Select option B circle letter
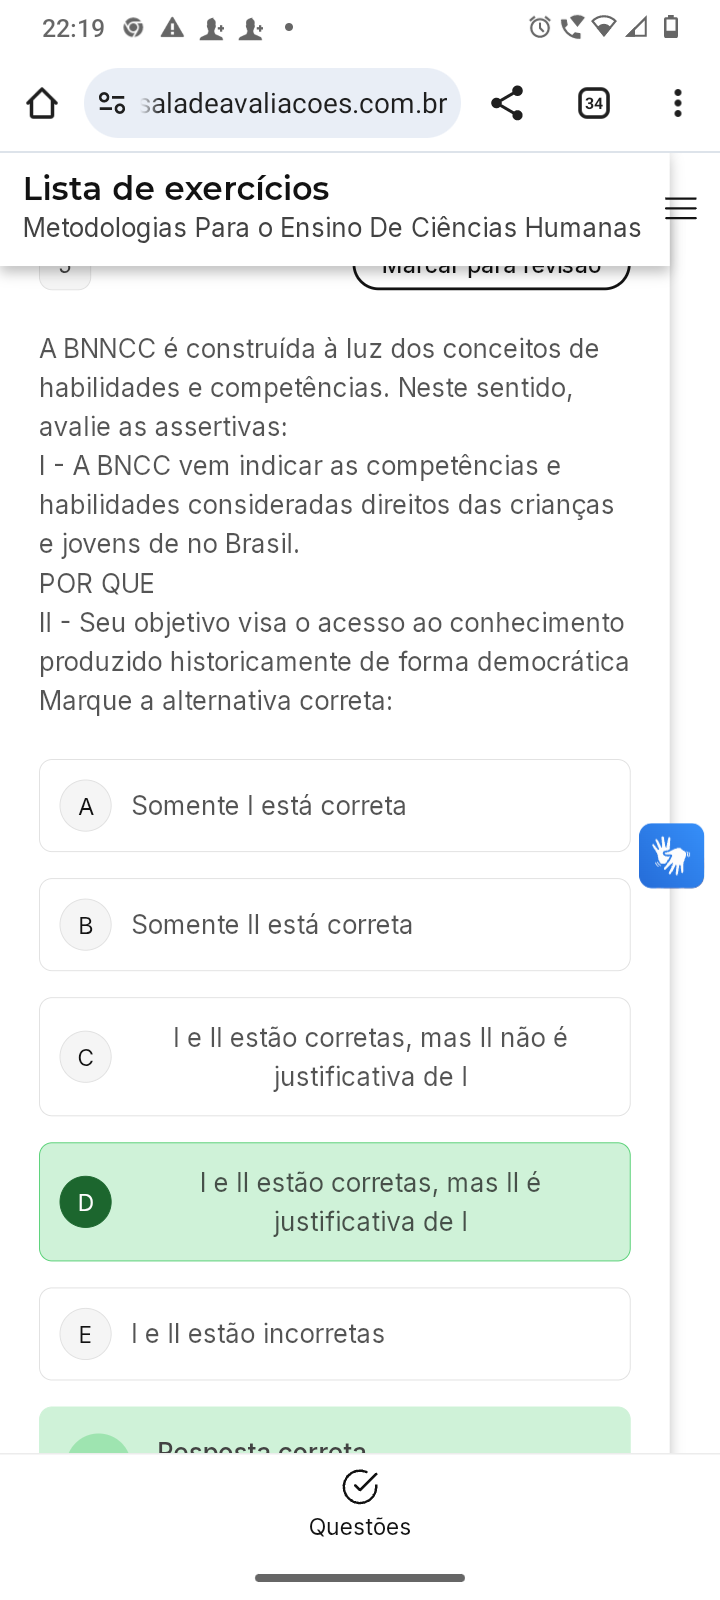 coord(86,925)
